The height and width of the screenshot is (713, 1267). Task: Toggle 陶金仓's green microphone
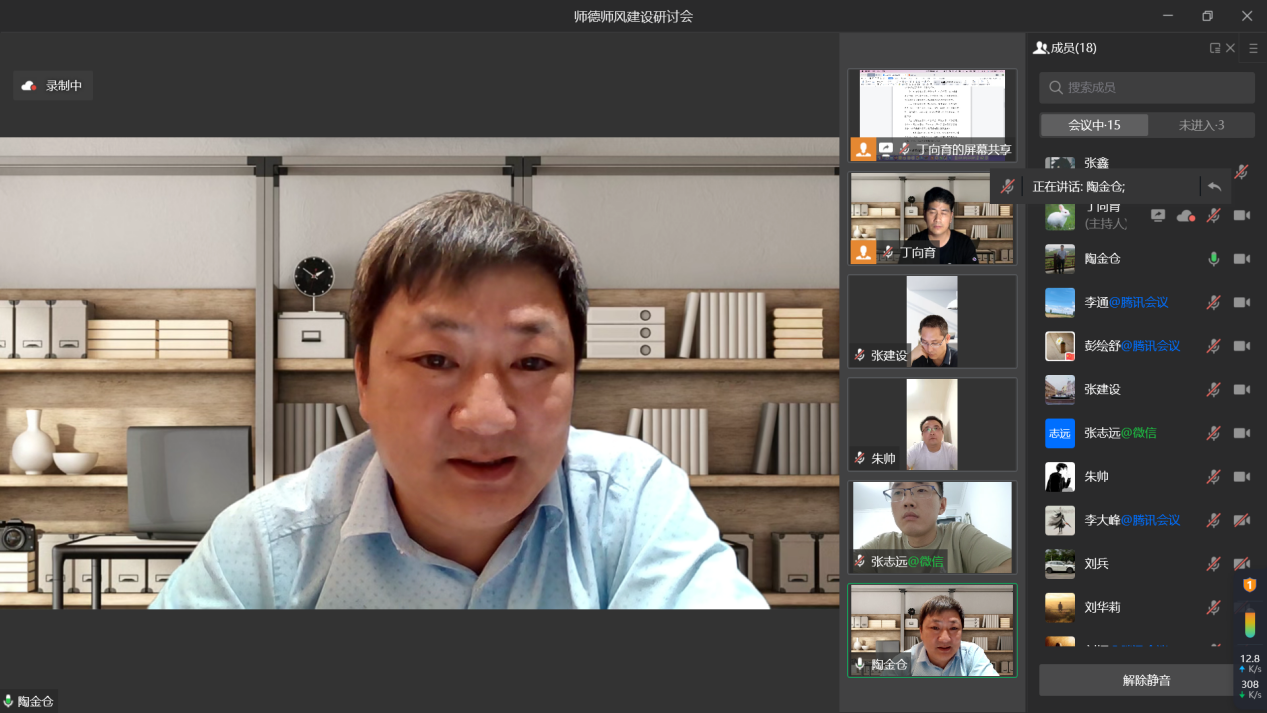click(x=1213, y=259)
